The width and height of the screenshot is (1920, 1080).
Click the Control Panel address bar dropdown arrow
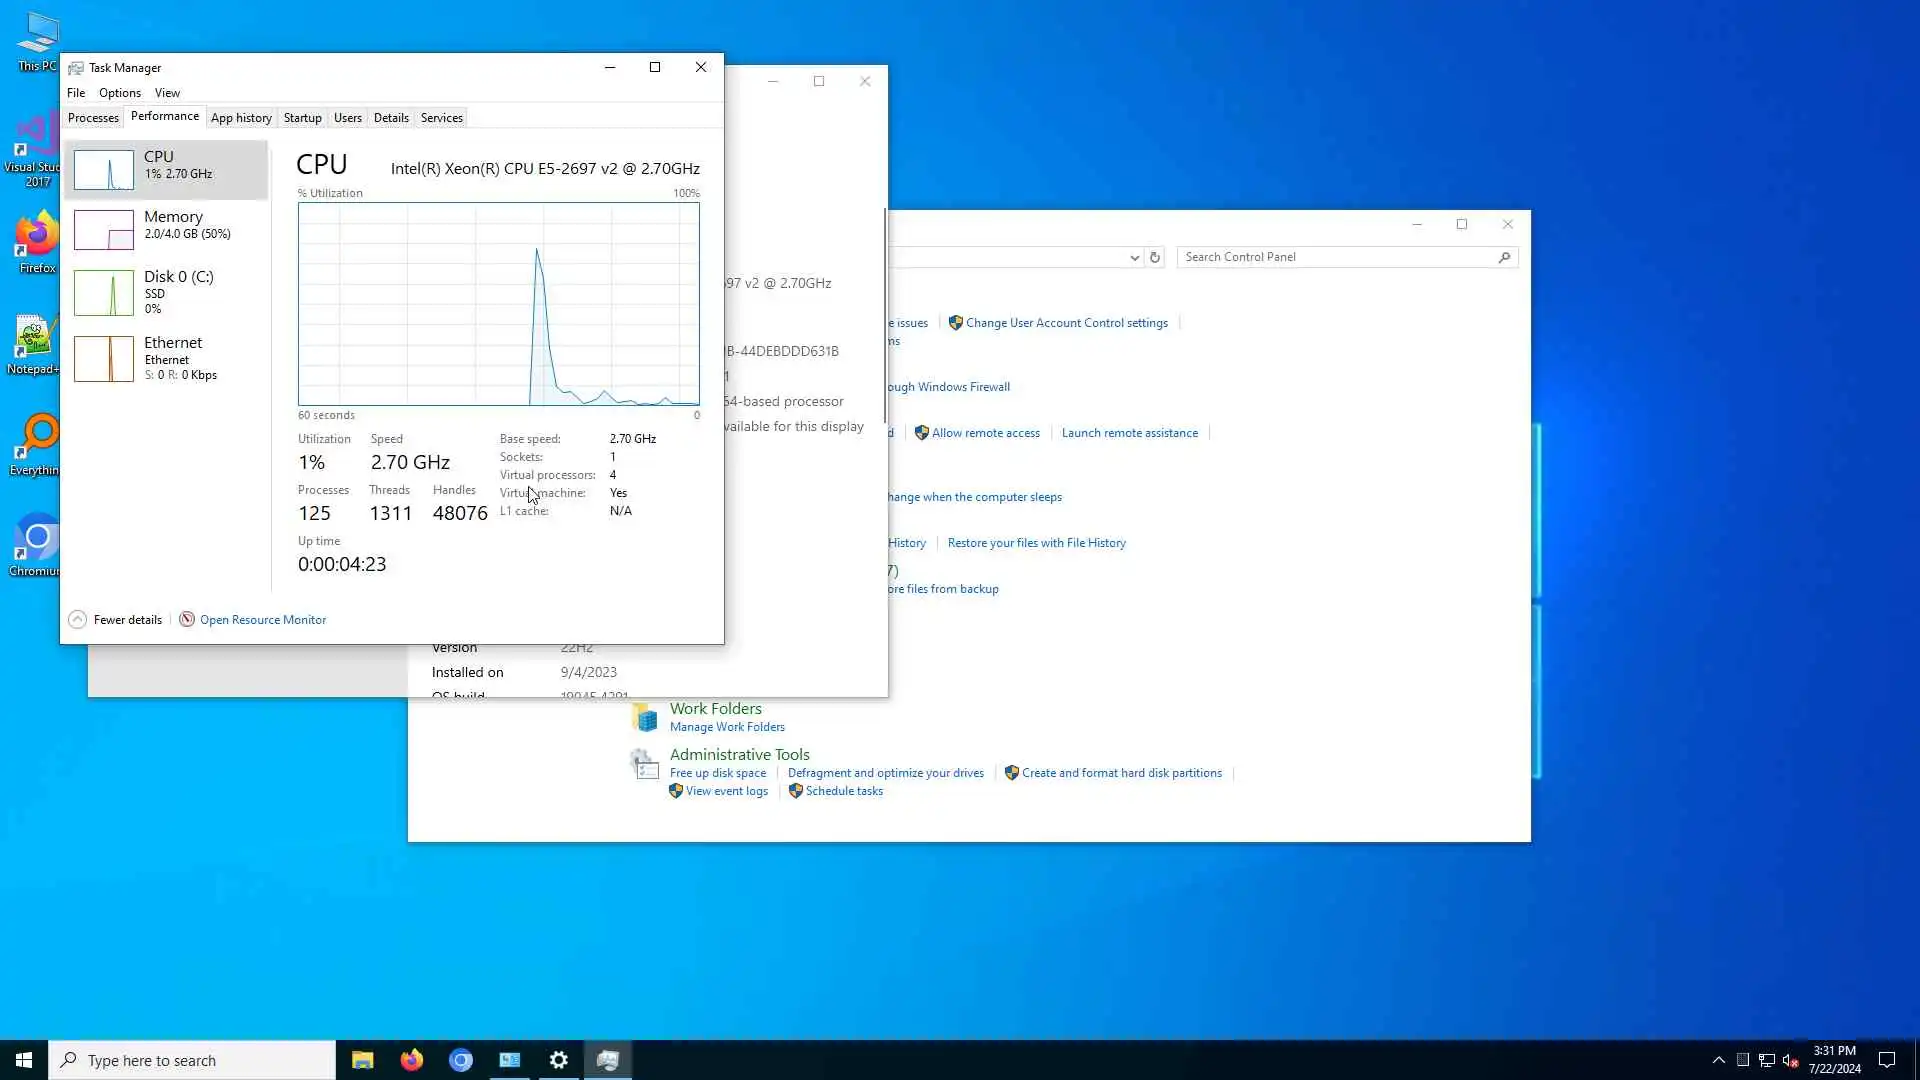tap(1134, 258)
